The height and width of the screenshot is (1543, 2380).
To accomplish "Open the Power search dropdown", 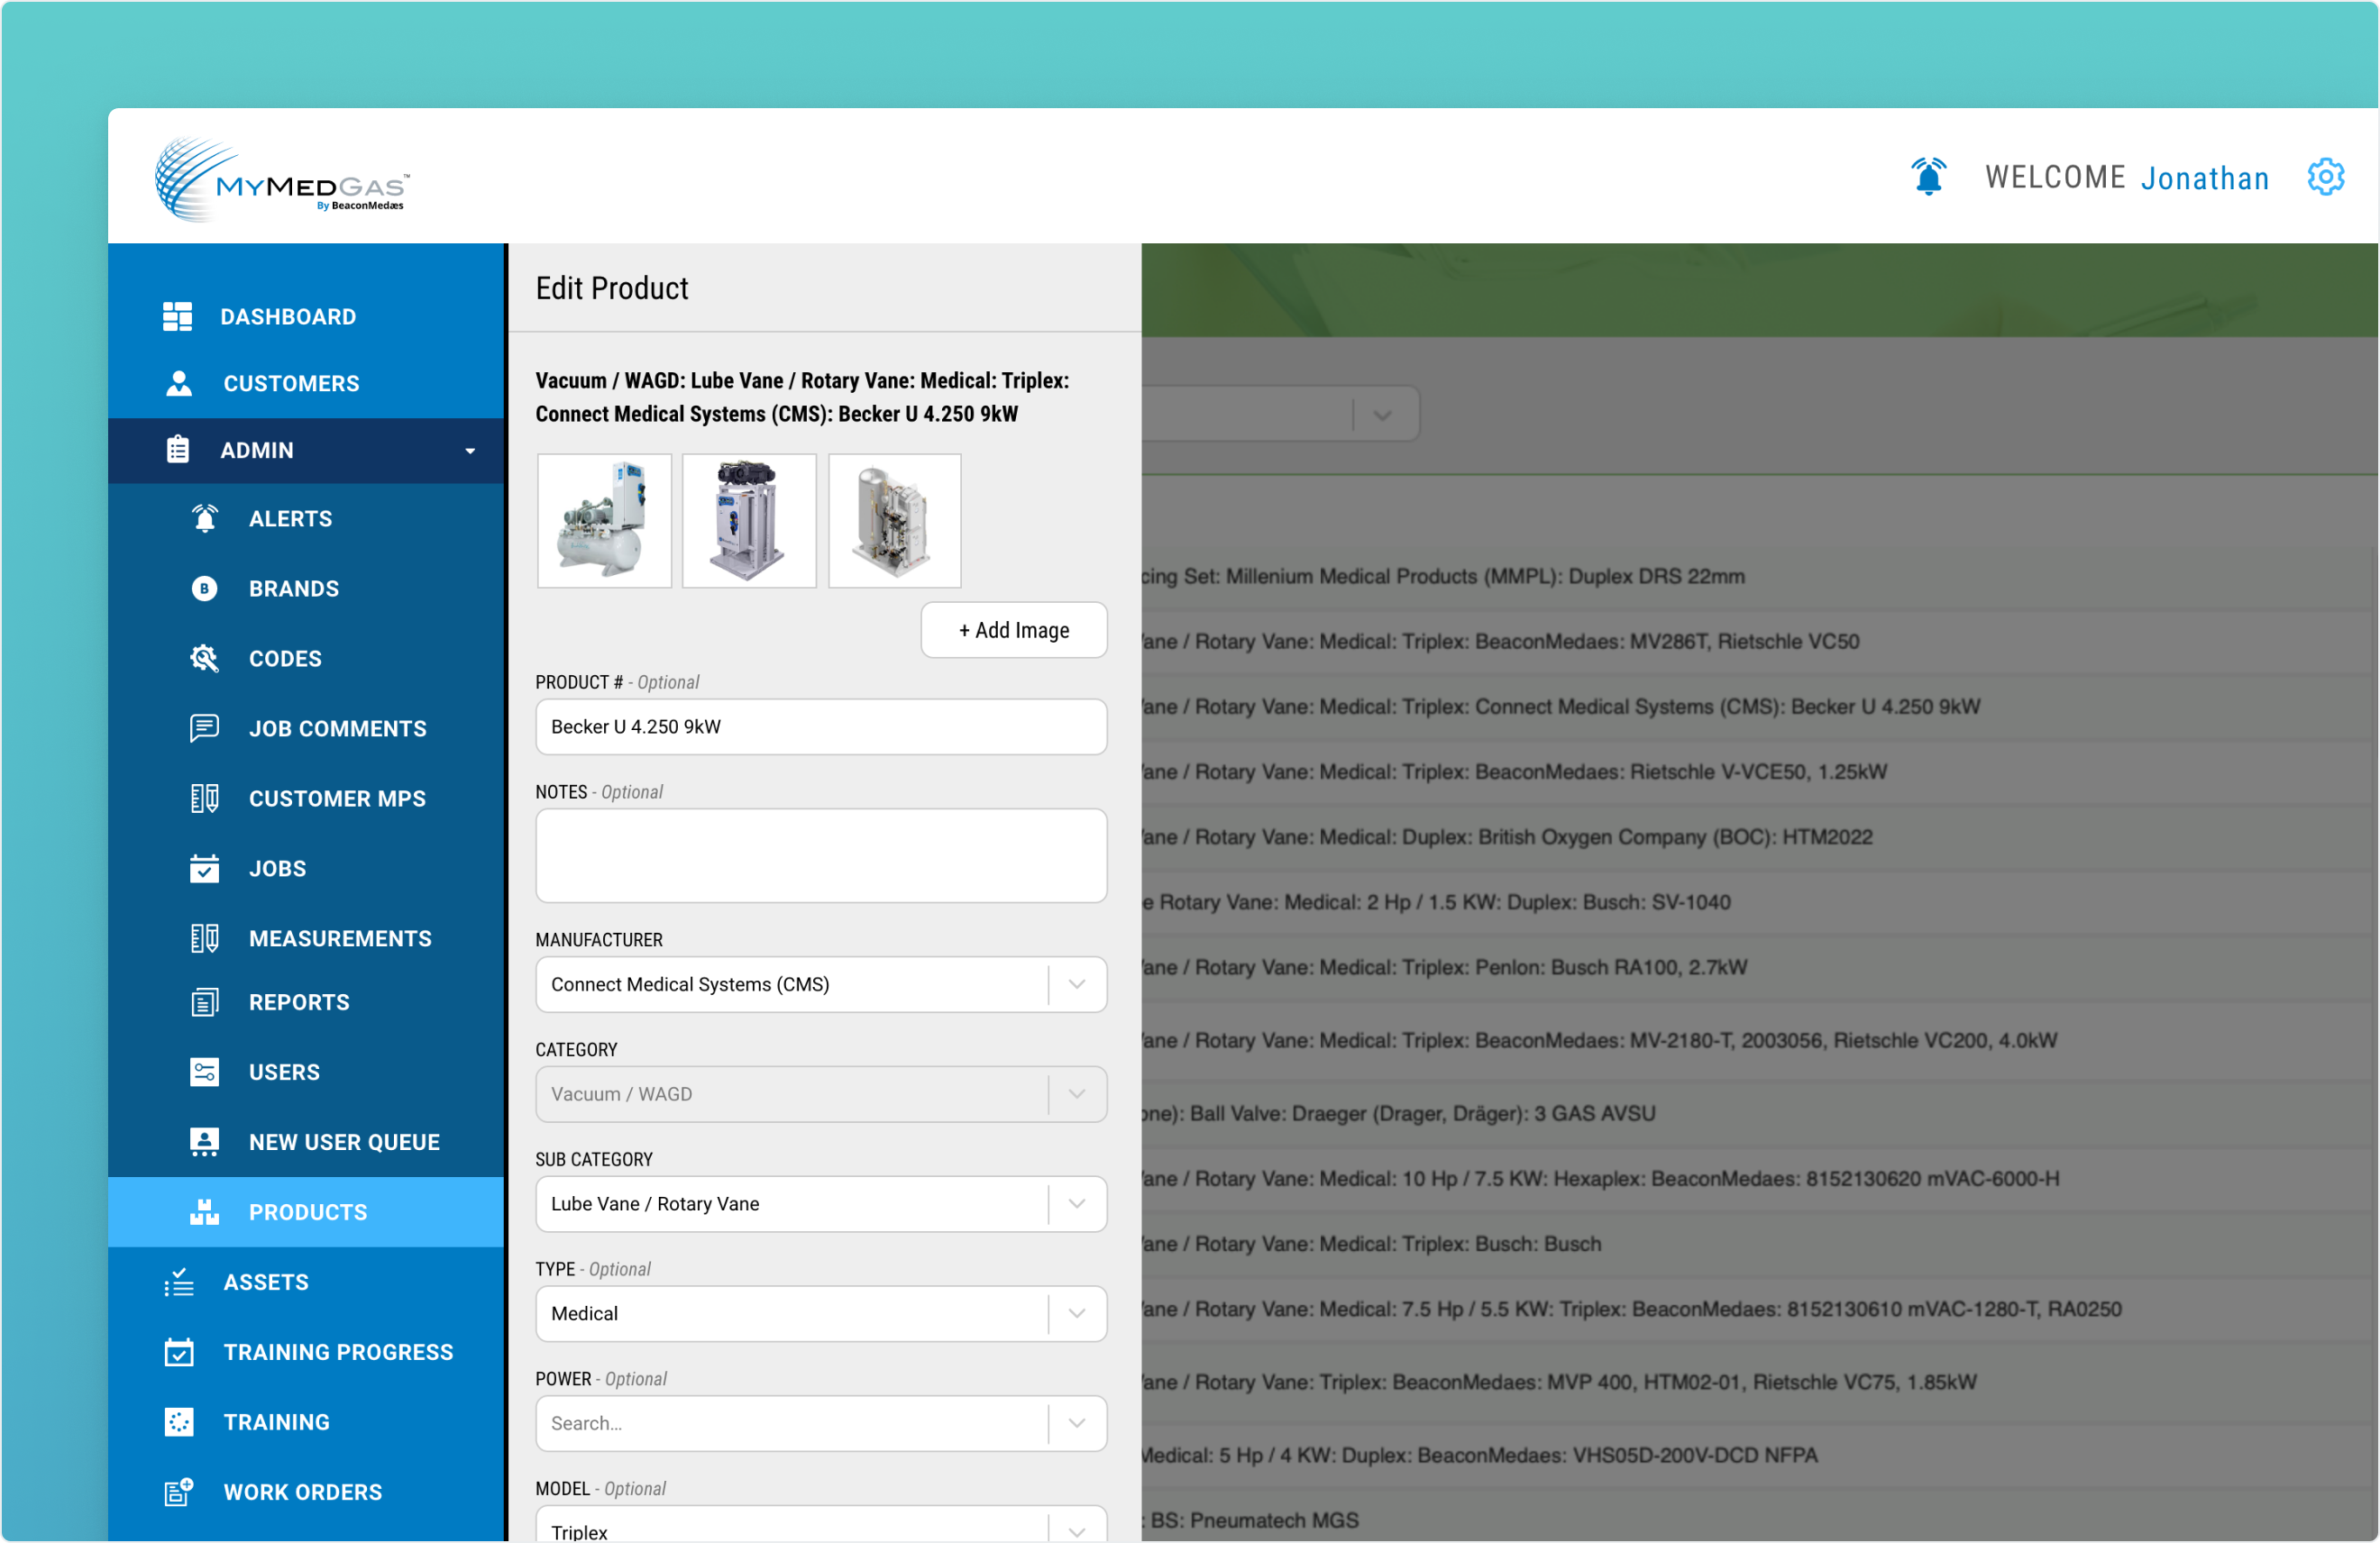I will [x=821, y=1424].
